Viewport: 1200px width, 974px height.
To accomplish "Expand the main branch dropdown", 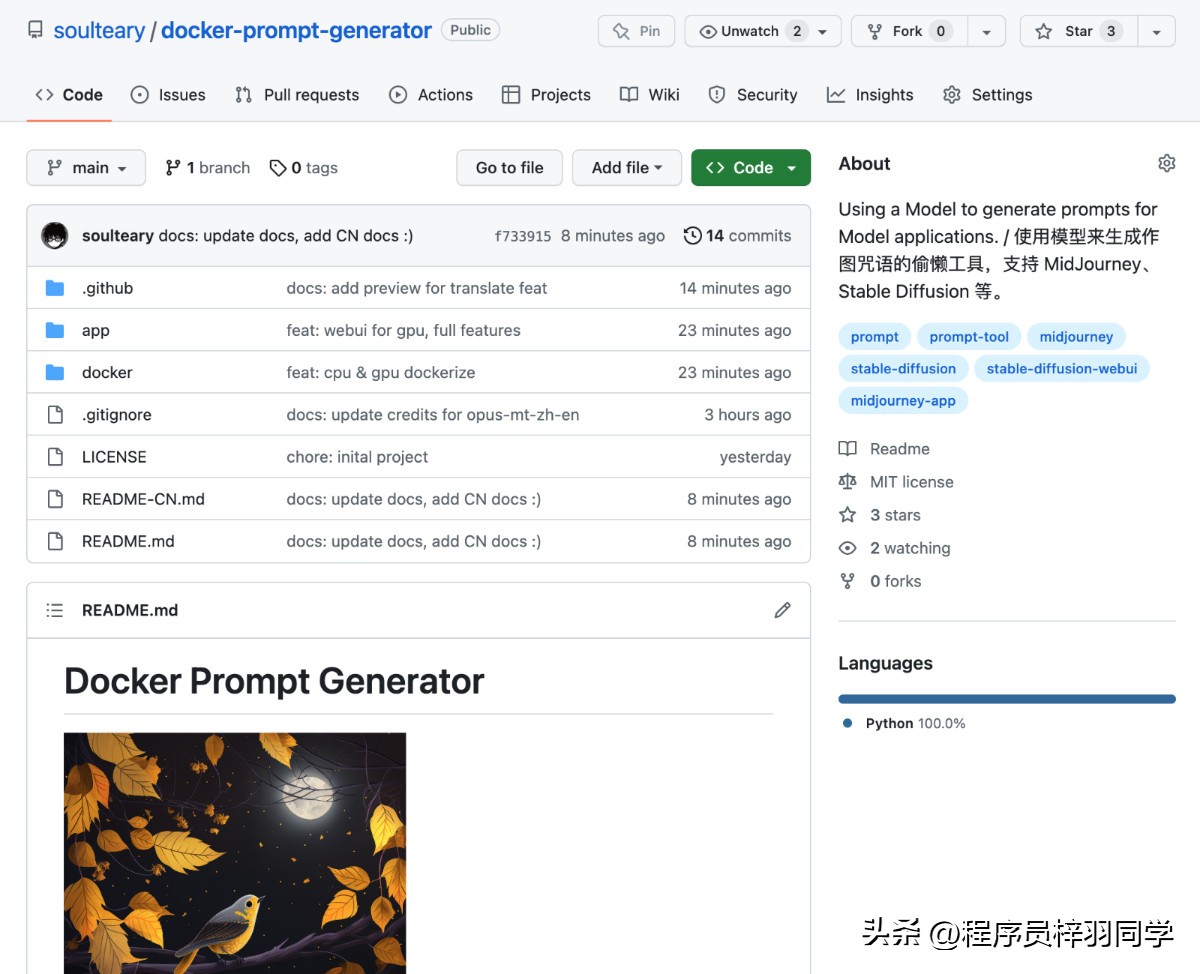I will [x=86, y=168].
